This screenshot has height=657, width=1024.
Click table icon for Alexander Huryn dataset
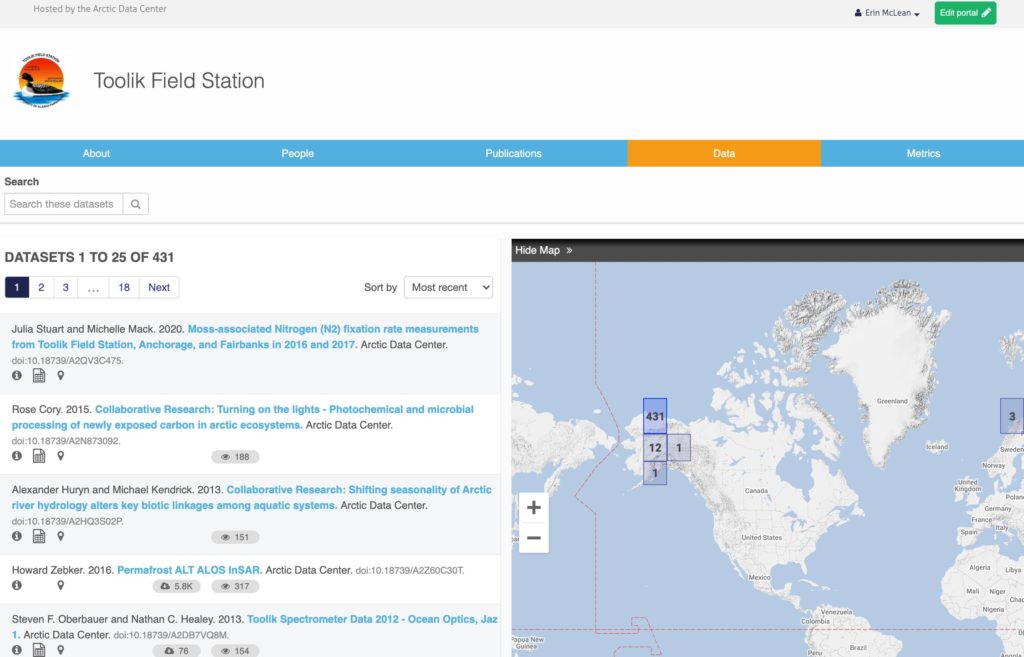39,536
